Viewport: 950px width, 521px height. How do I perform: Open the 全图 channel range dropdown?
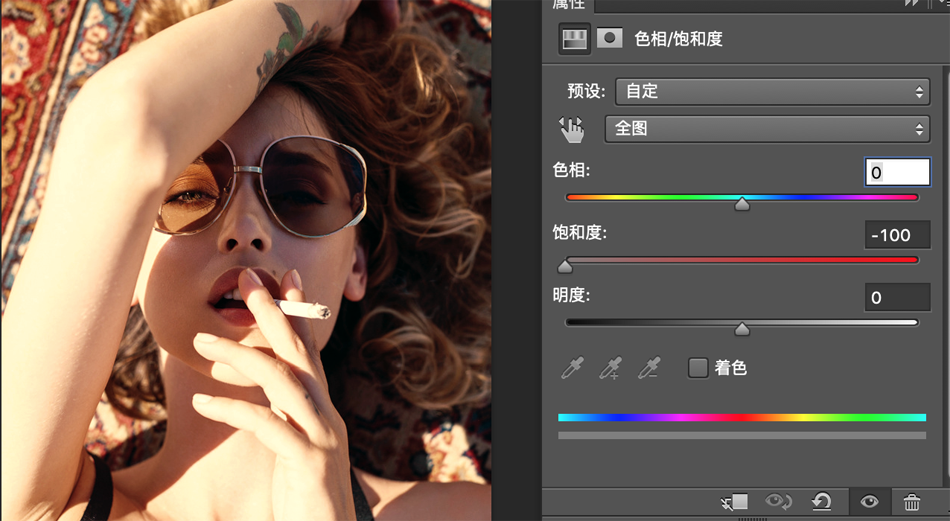[767, 129]
